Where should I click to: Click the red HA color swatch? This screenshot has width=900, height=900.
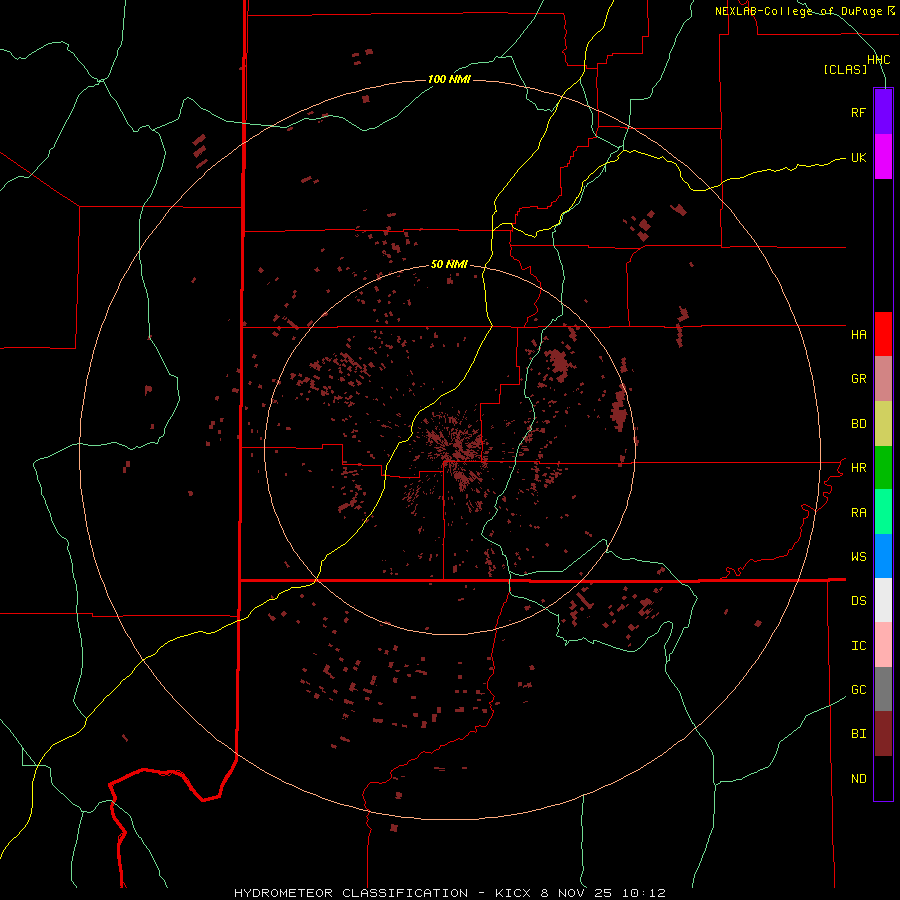click(883, 334)
